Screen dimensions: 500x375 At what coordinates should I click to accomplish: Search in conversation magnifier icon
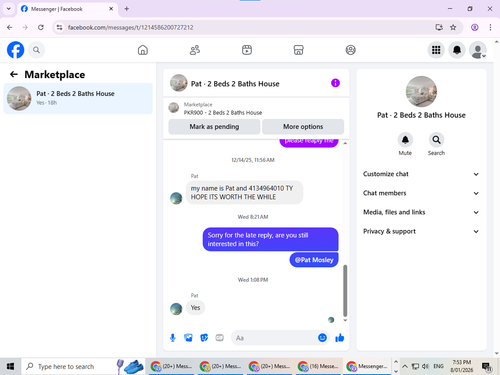[436, 140]
